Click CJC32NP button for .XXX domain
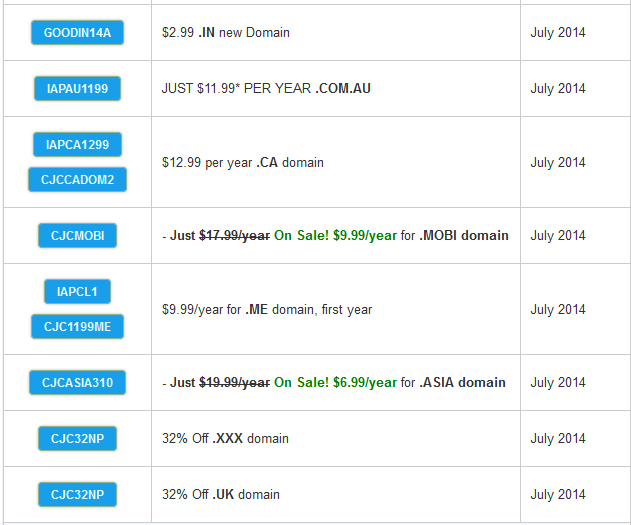The height and width of the screenshot is (525, 631). [77, 438]
